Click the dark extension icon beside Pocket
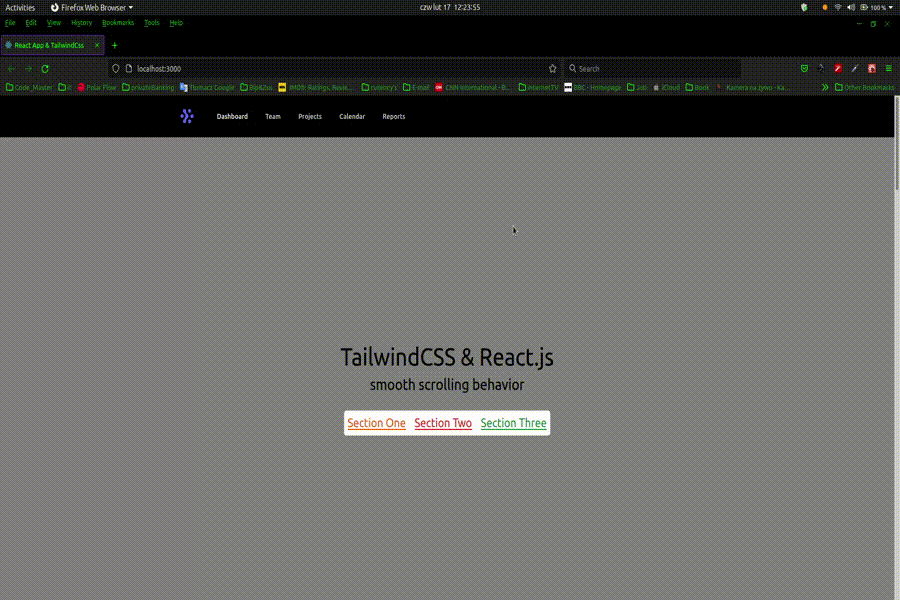 point(821,69)
